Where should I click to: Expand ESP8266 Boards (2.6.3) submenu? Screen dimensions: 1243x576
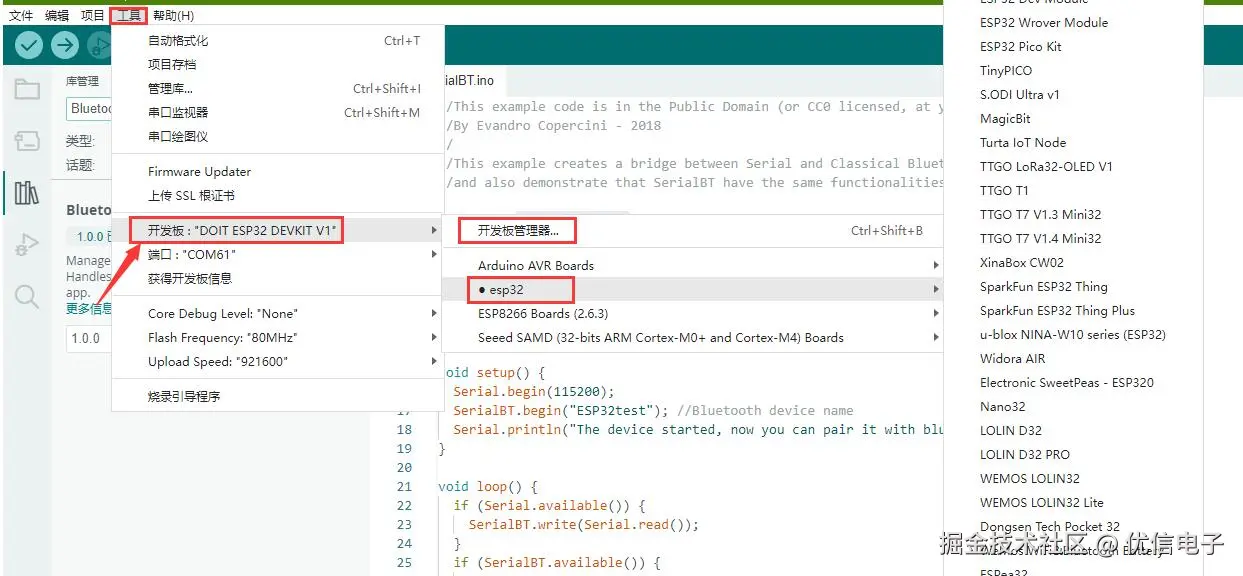[693, 314]
